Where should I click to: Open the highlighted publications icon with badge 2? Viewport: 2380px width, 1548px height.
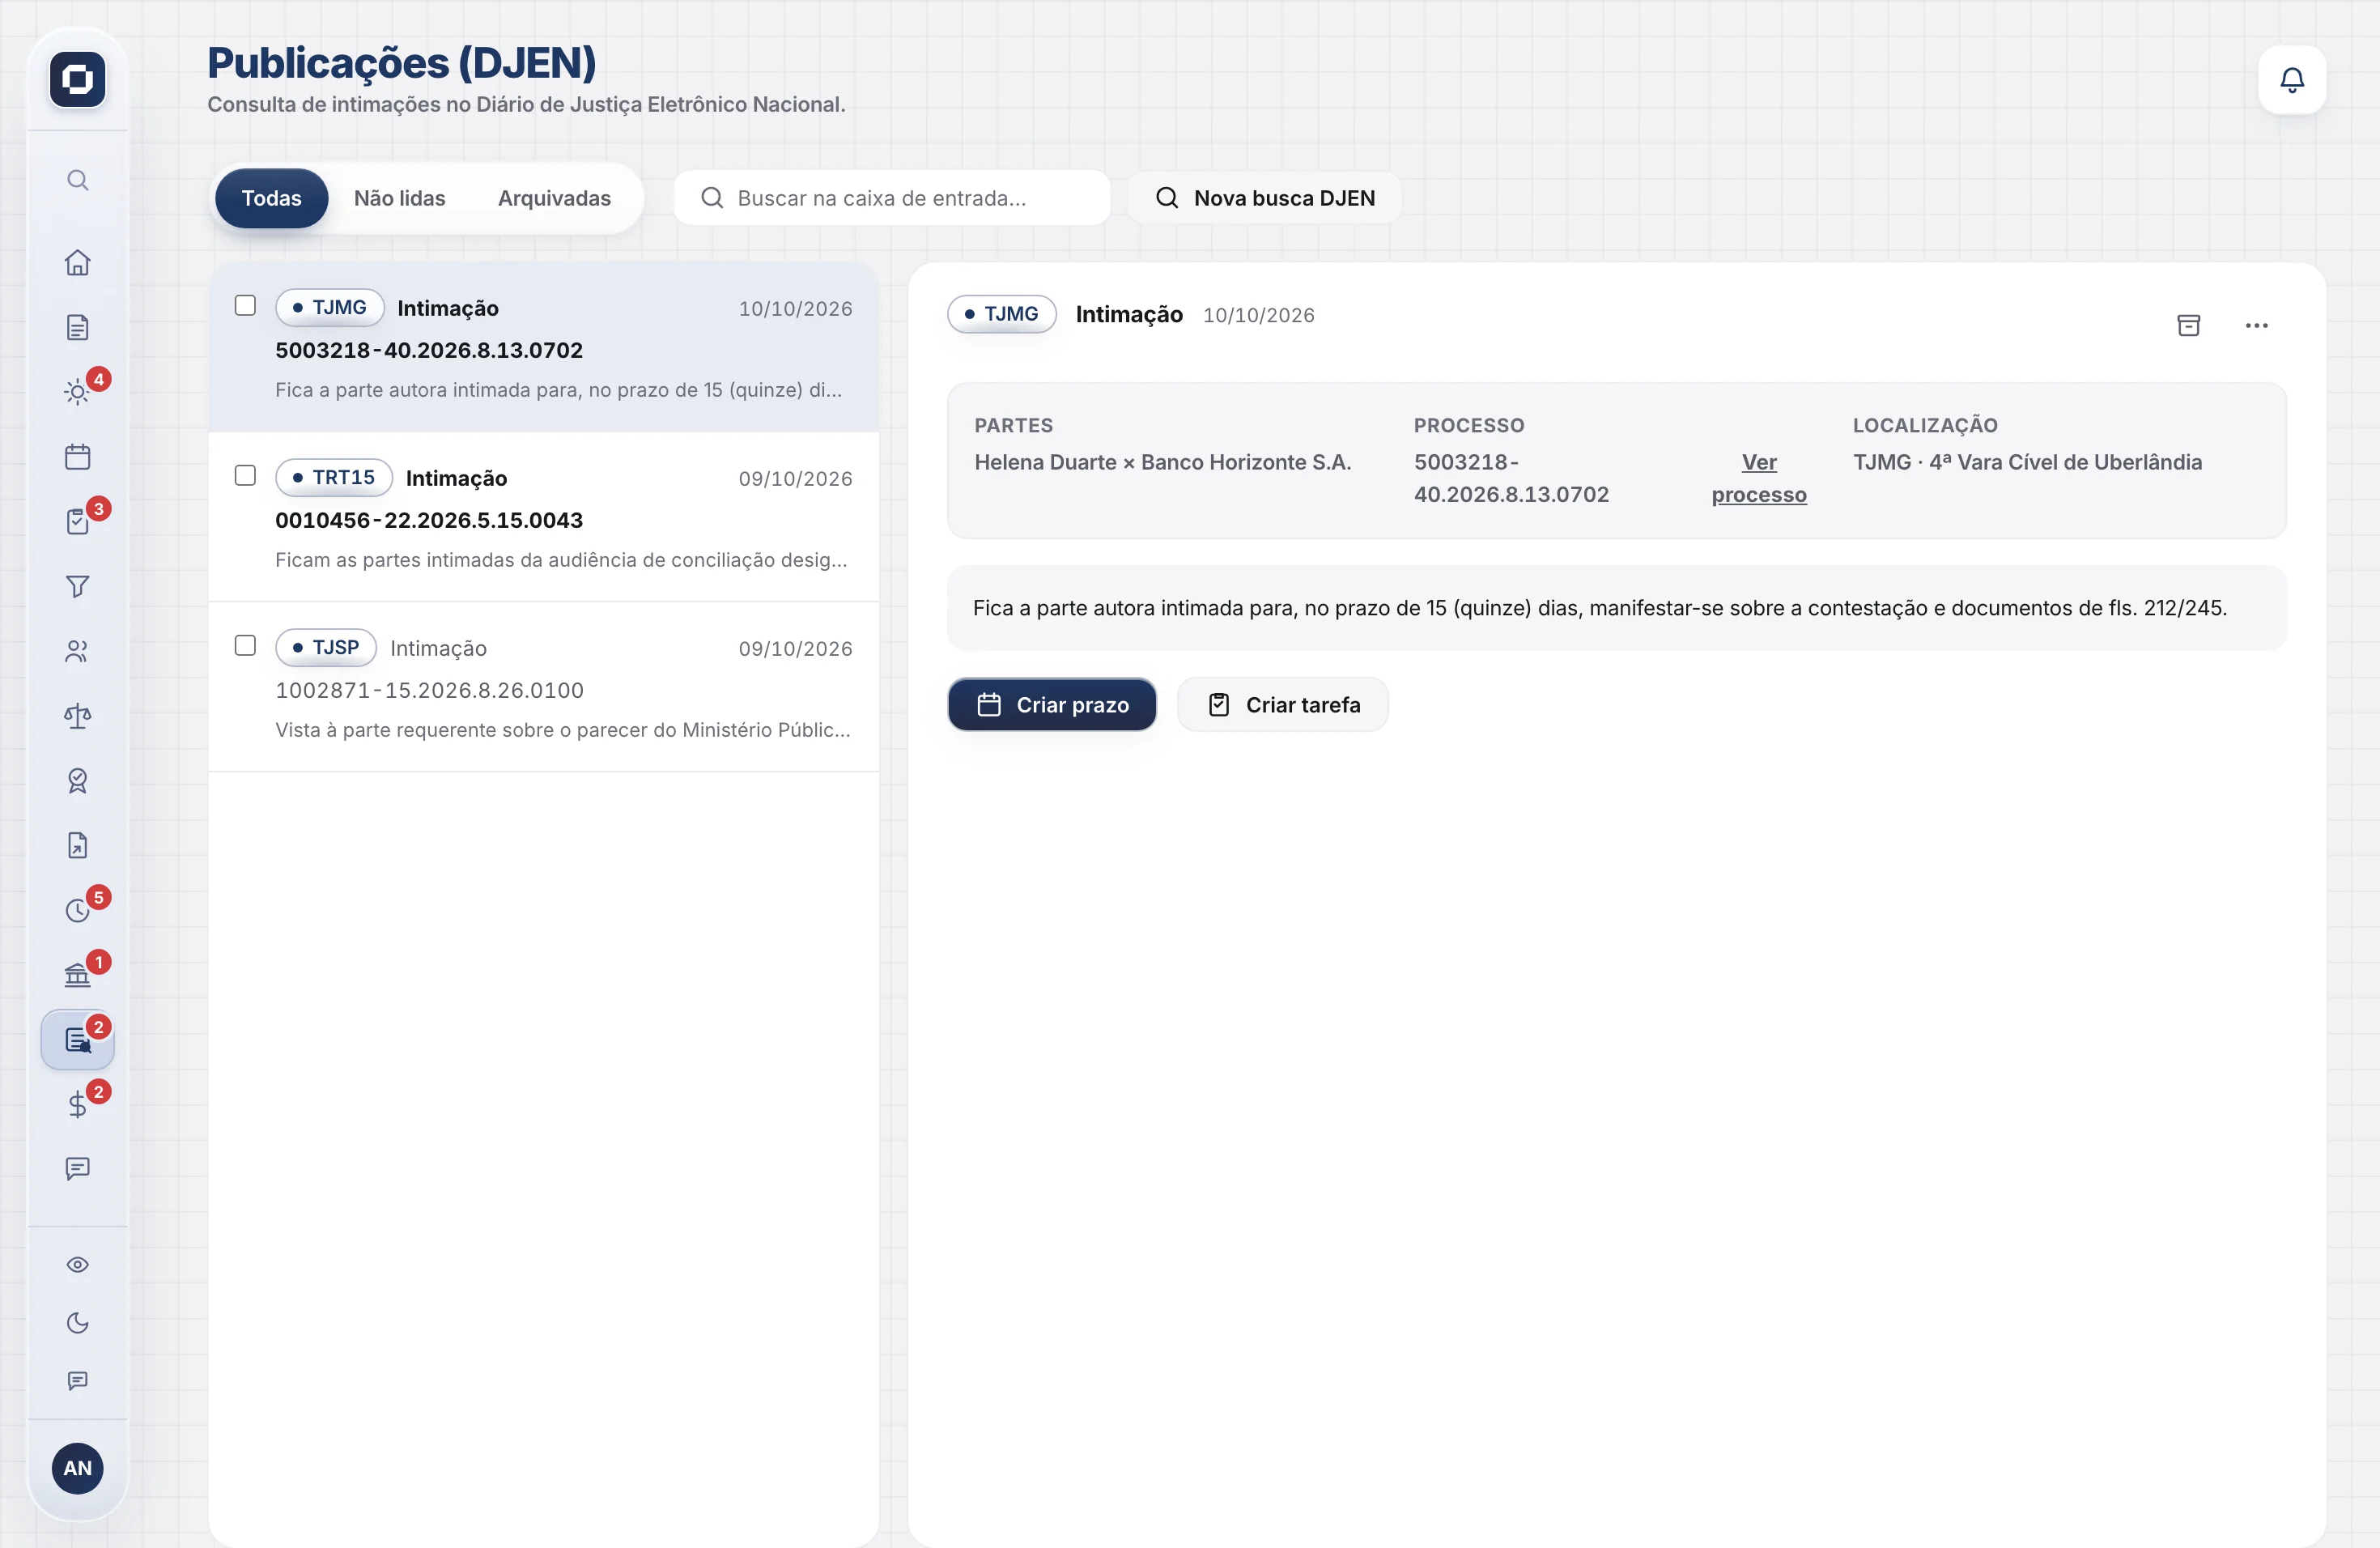coord(77,1040)
